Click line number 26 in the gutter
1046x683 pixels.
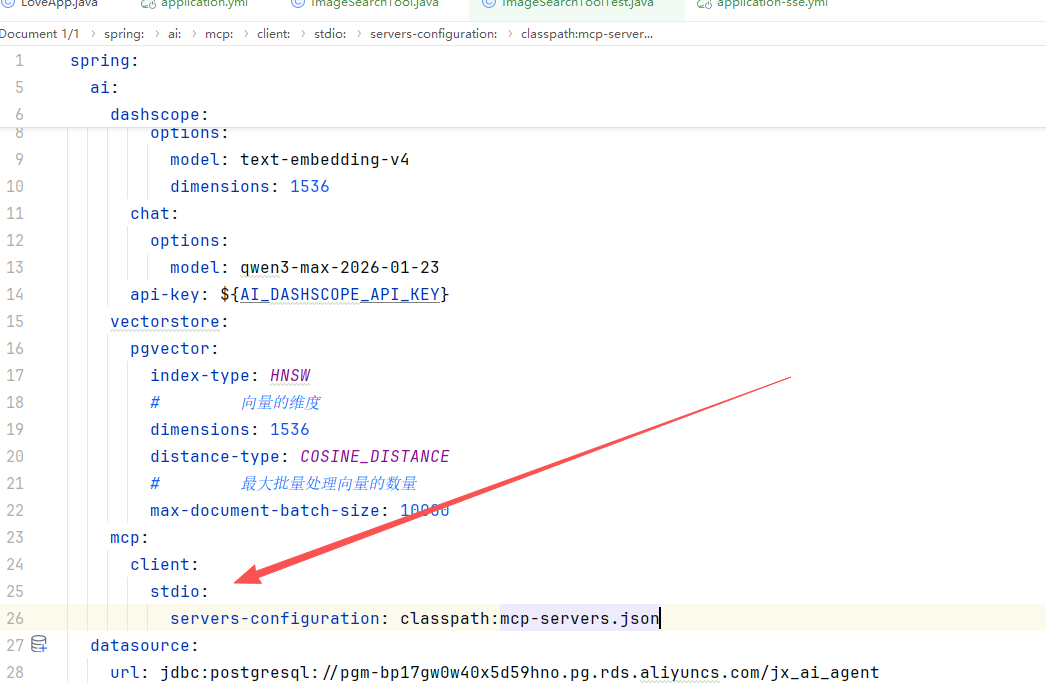pyautogui.click(x=15, y=618)
